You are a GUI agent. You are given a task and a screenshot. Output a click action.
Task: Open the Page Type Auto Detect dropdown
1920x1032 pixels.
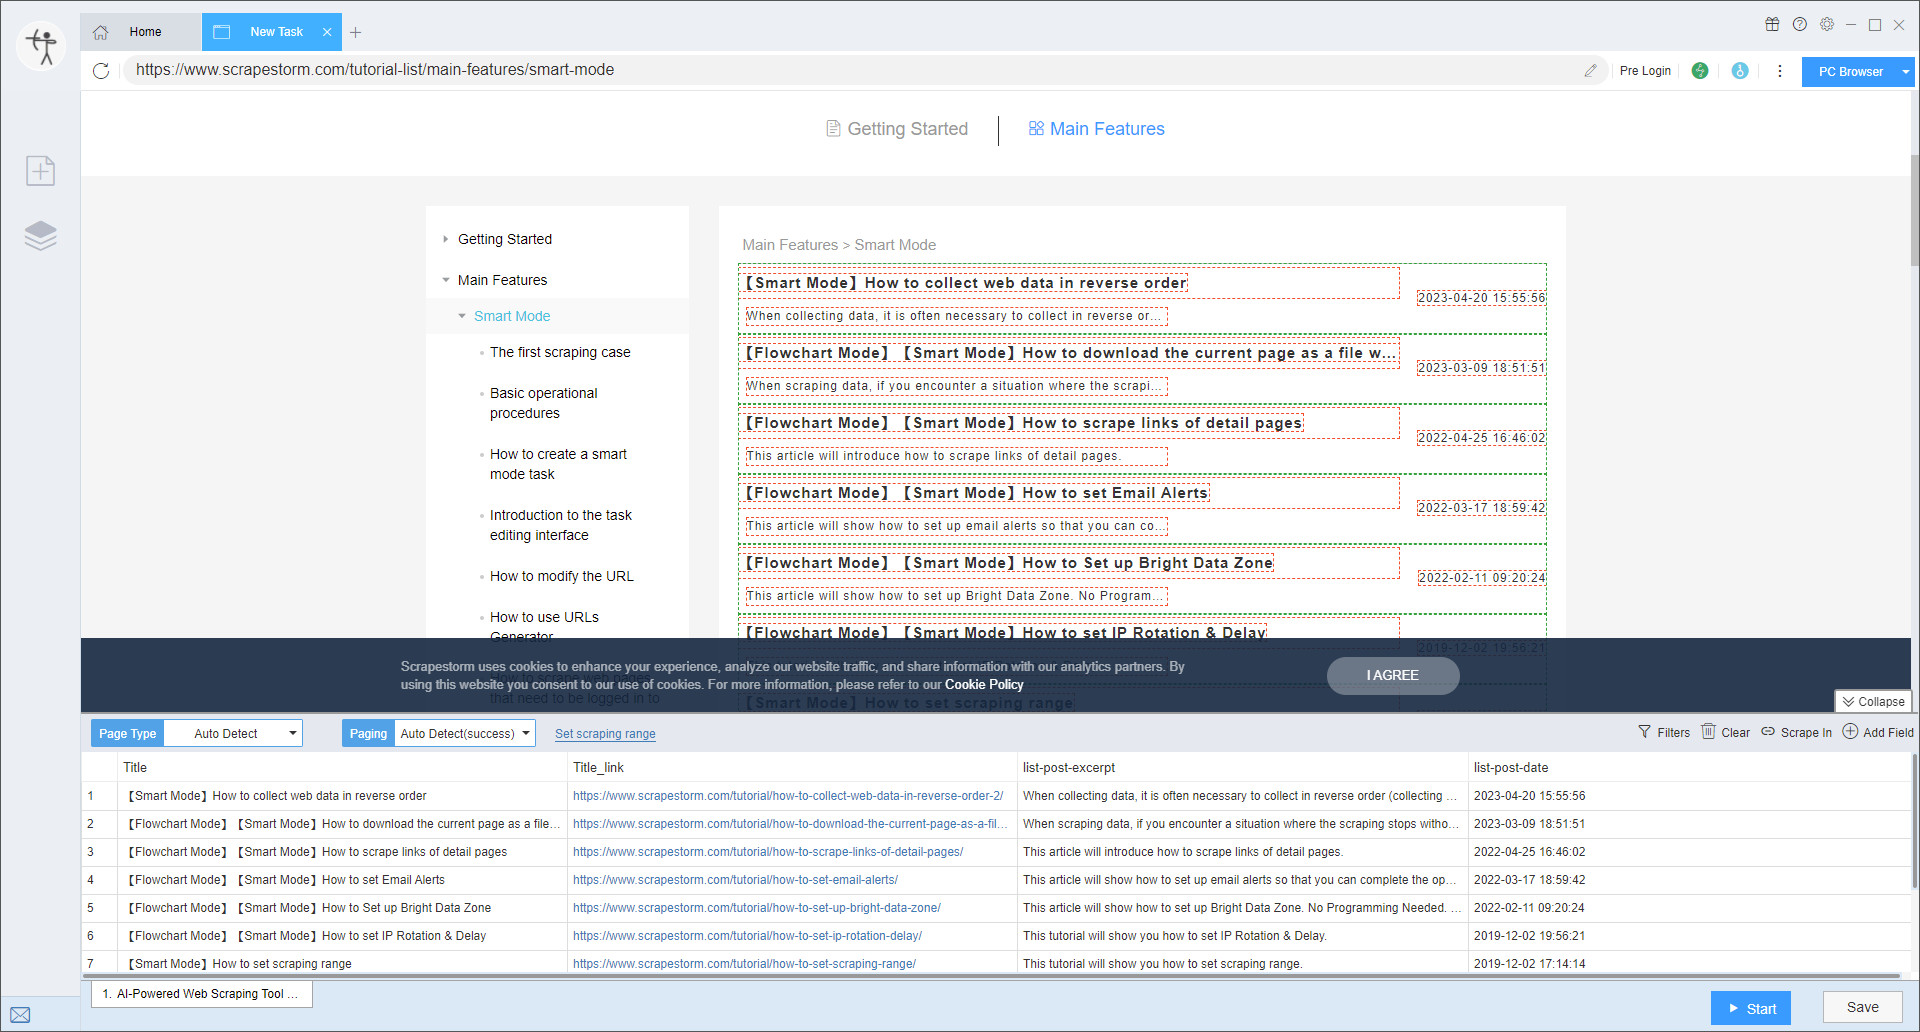click(233, 733)
